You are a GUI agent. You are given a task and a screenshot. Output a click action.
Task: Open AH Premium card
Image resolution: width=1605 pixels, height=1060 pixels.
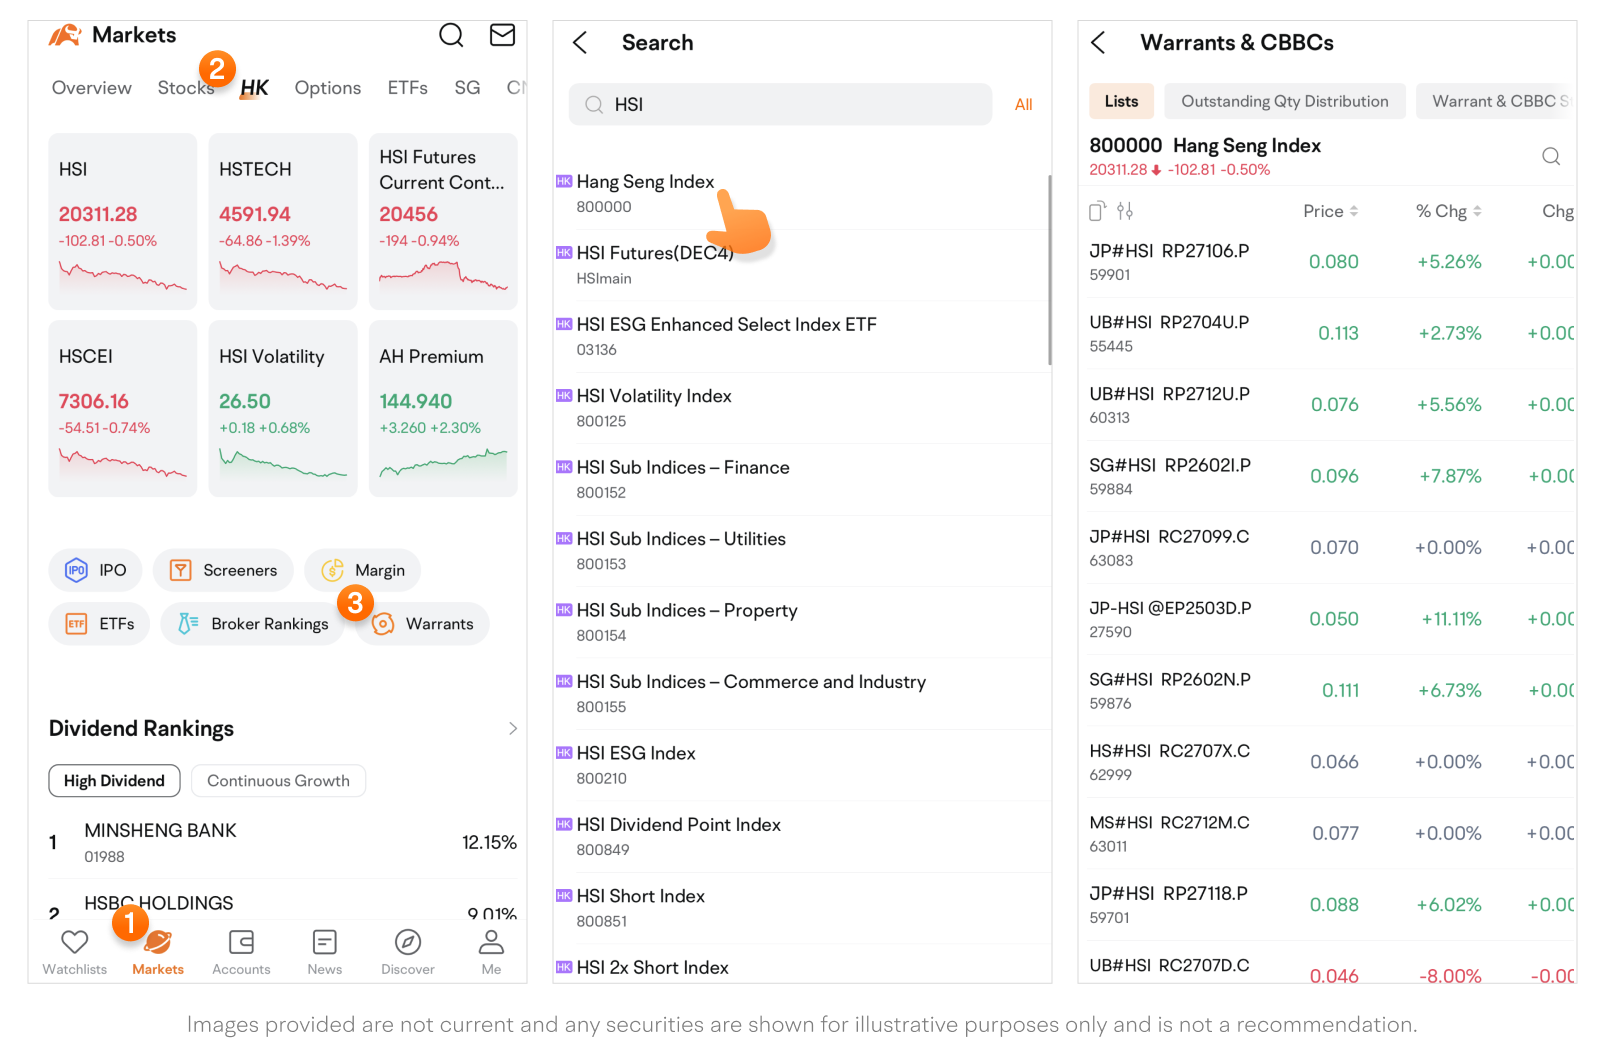443,408
